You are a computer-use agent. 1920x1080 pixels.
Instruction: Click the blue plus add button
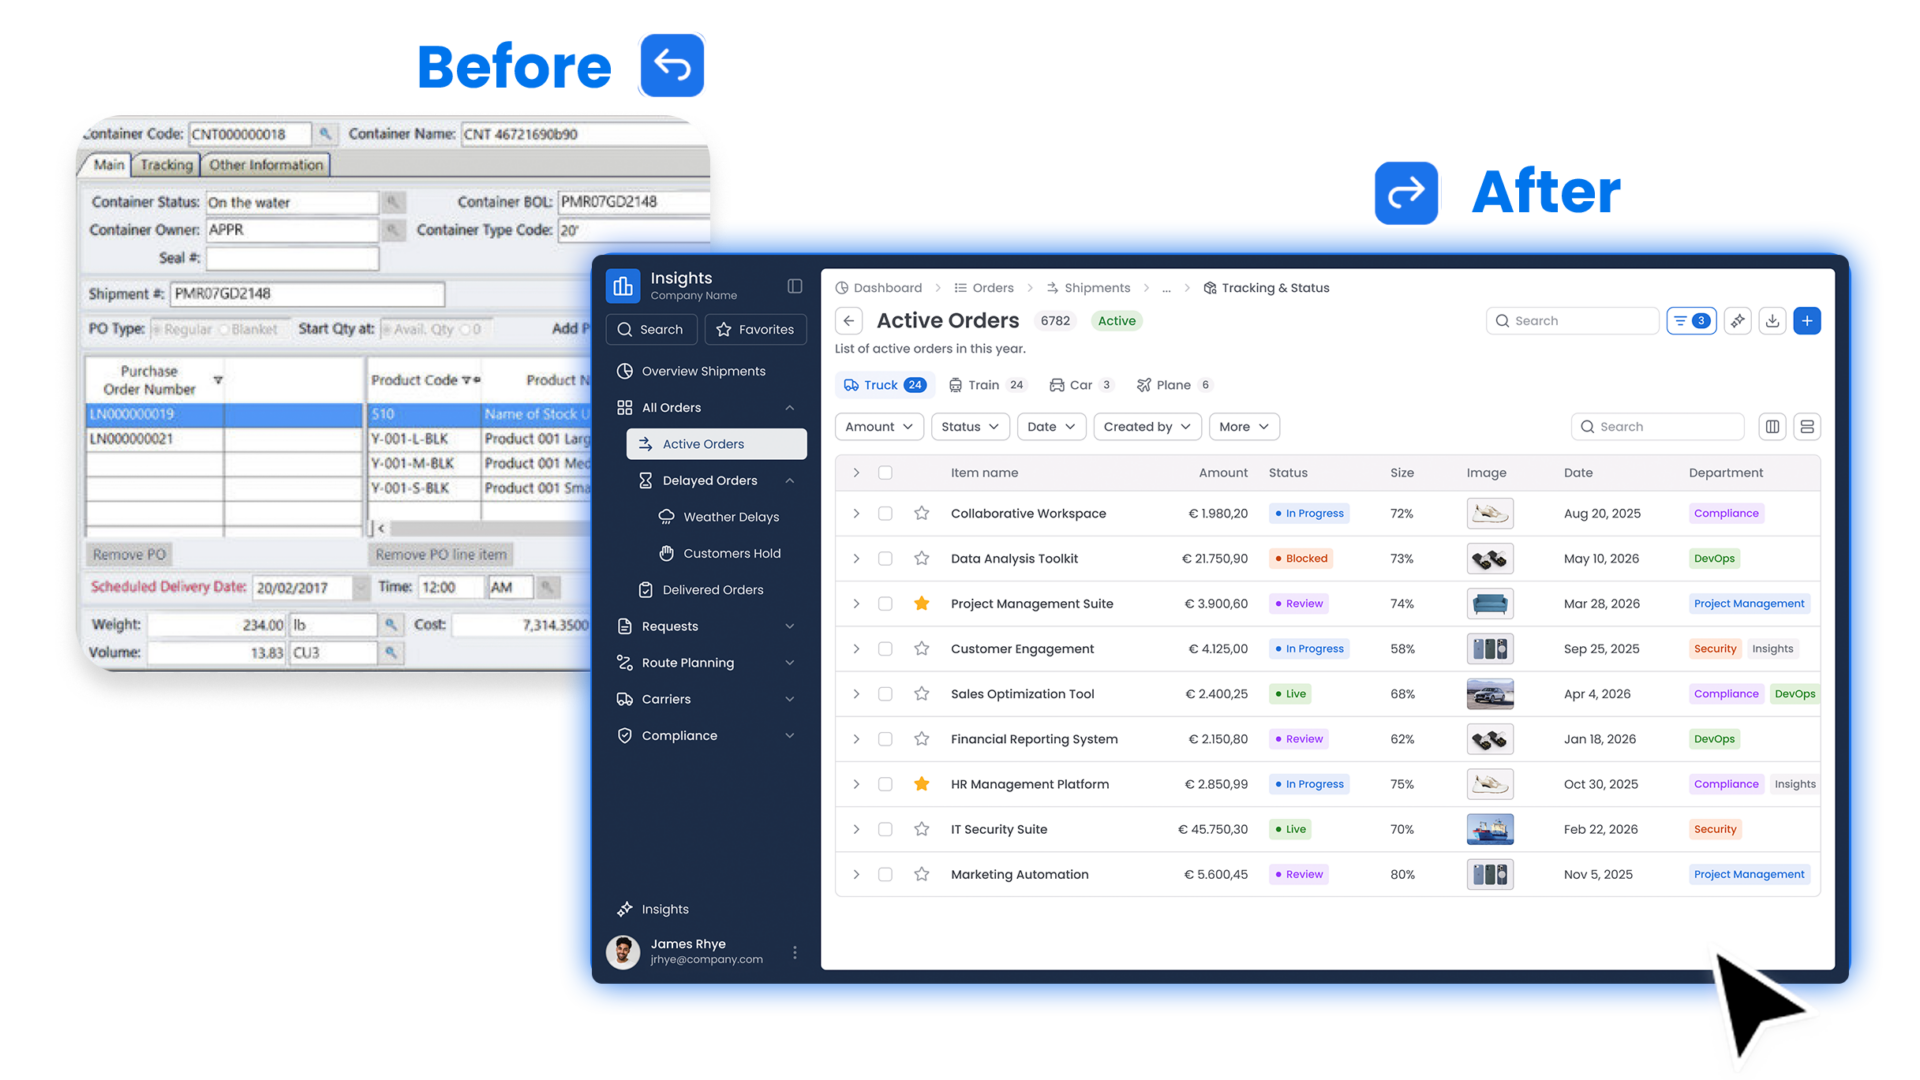1806,321
